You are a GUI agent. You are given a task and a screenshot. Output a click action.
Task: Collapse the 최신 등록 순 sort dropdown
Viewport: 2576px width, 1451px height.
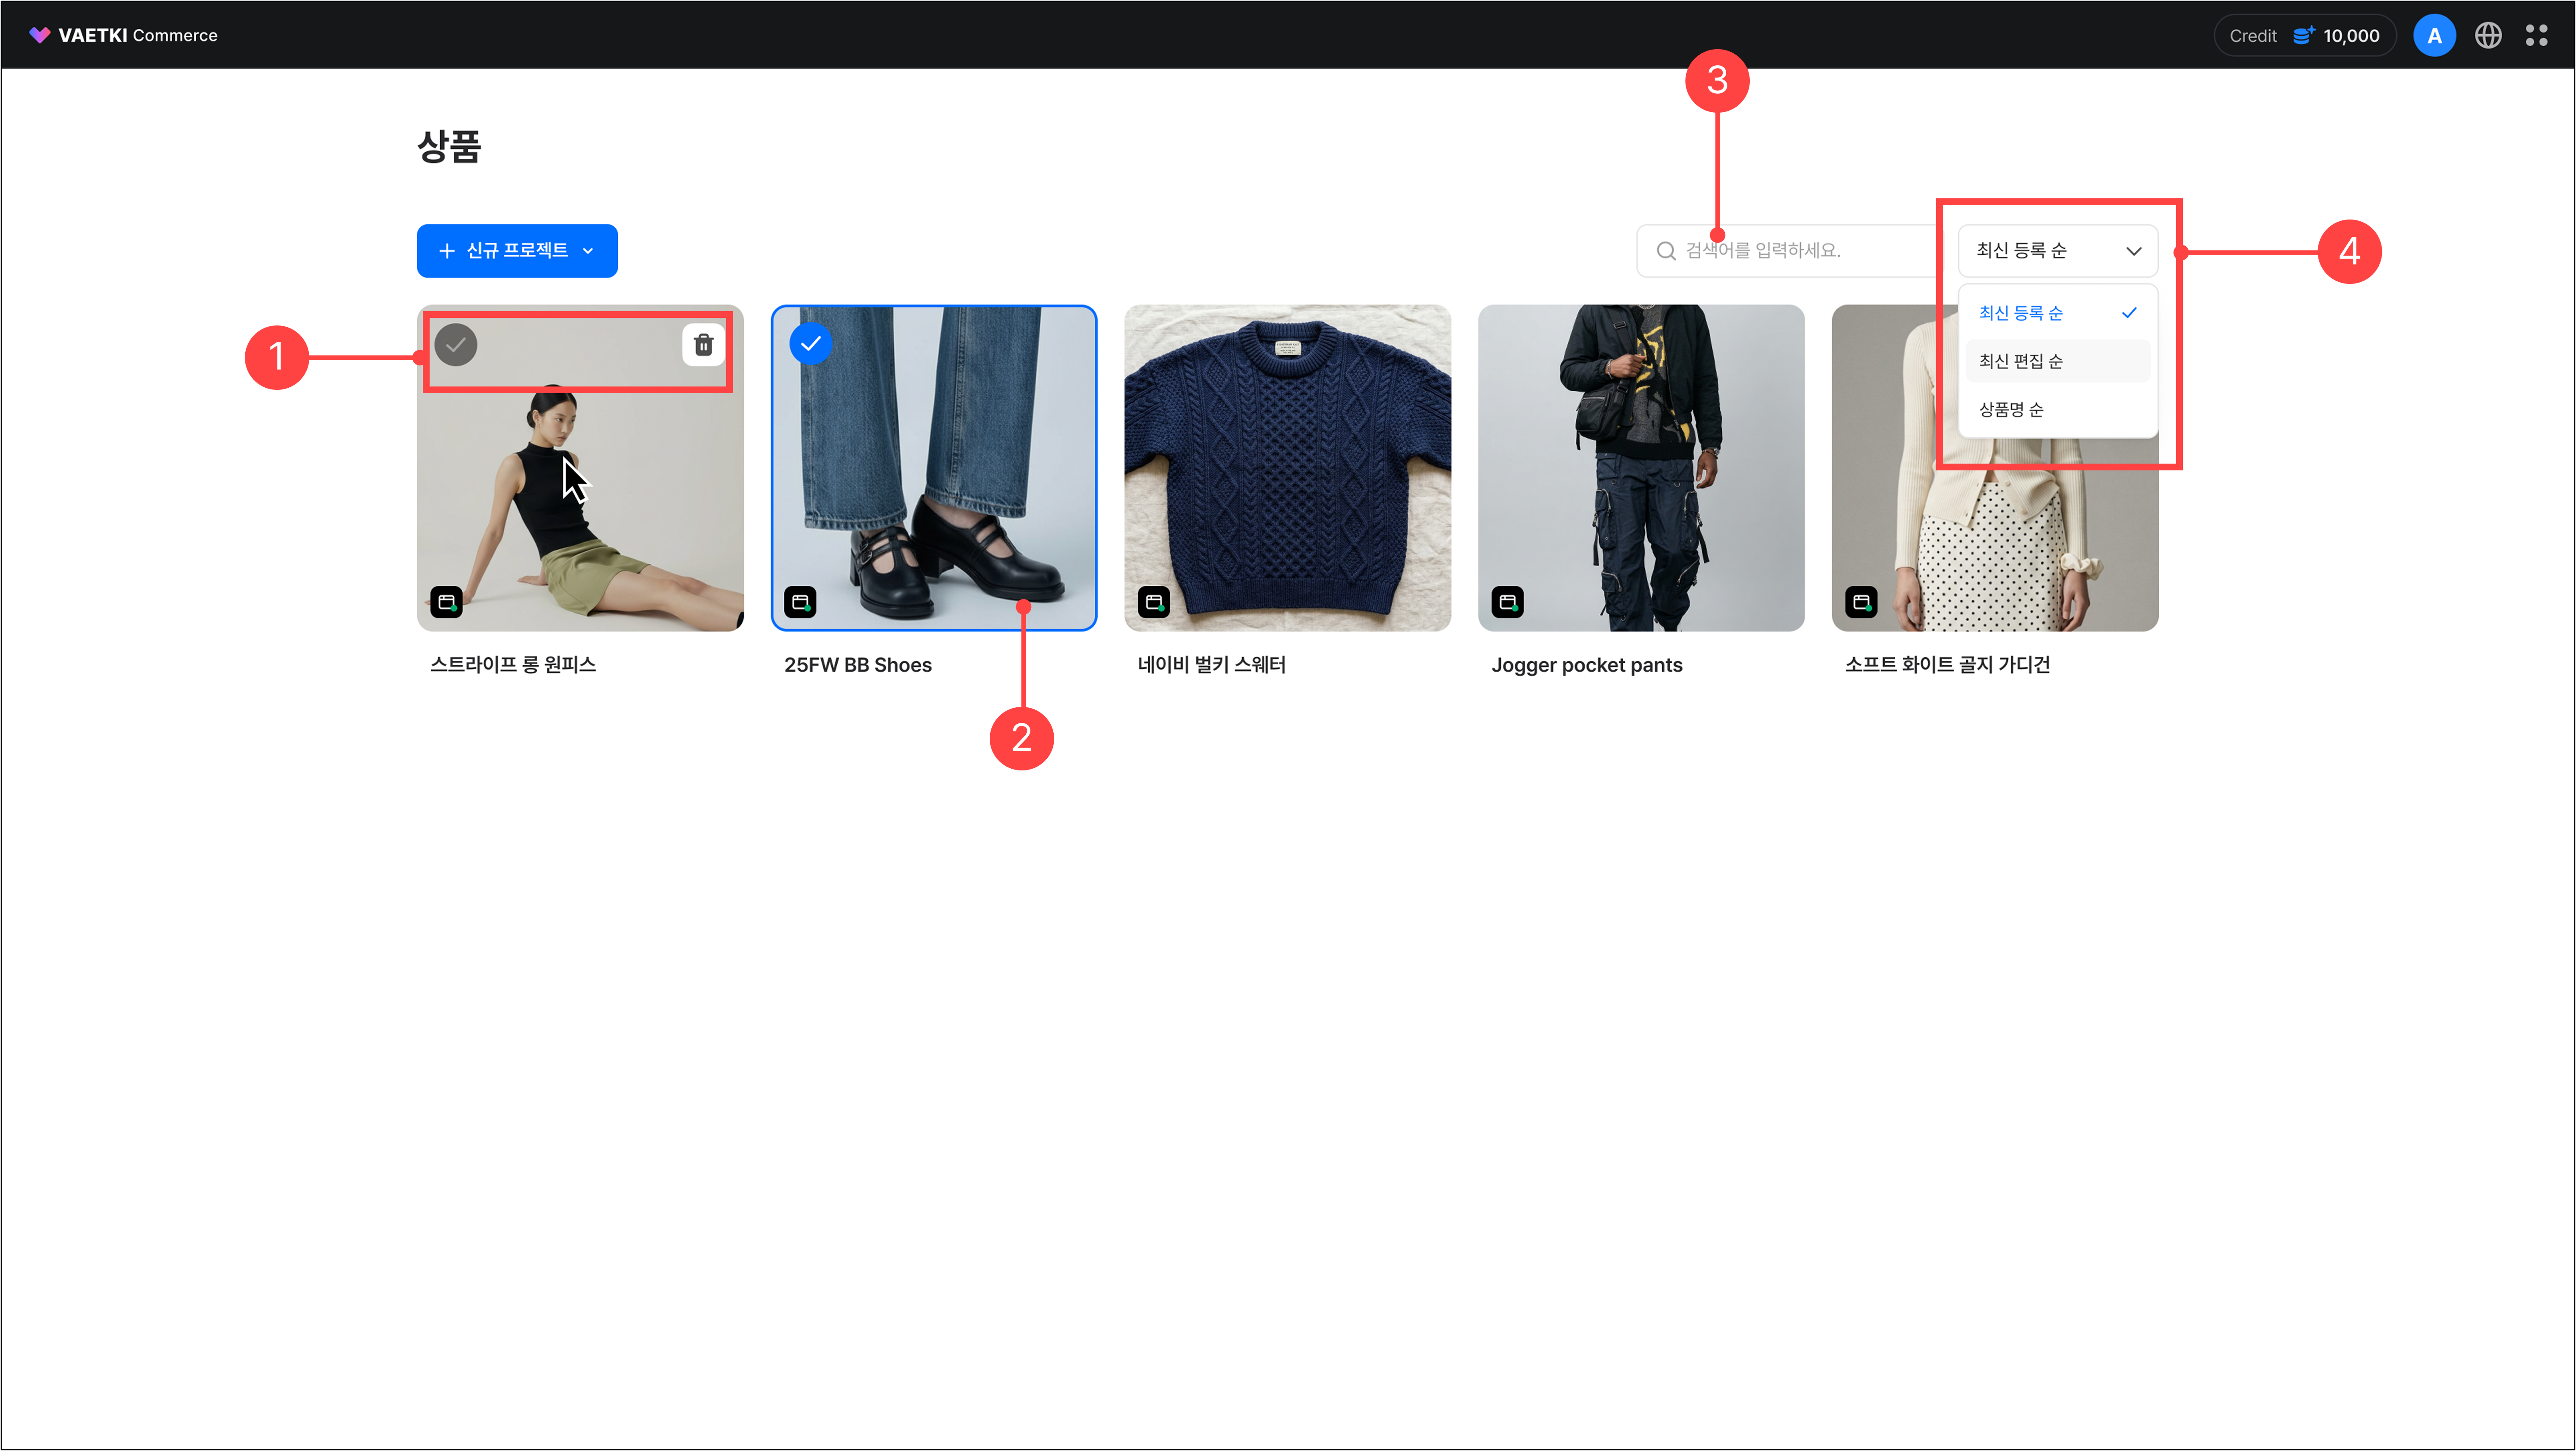(x=2058, y=250)
